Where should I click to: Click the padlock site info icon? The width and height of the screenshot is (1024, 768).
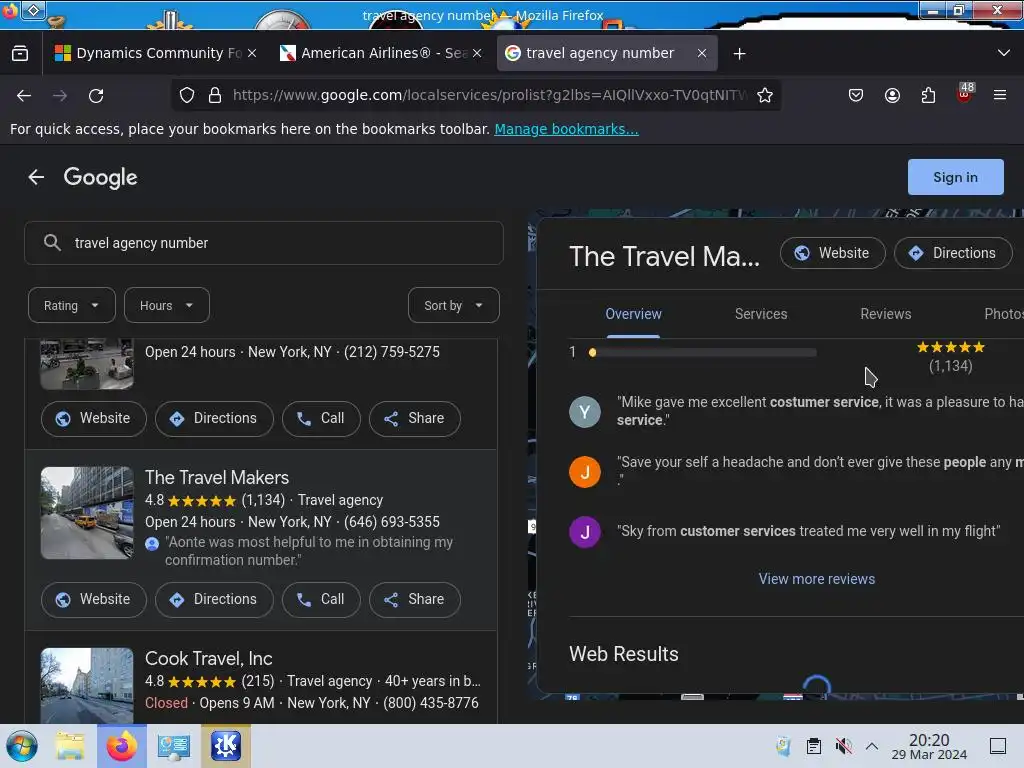click(215, 95)
